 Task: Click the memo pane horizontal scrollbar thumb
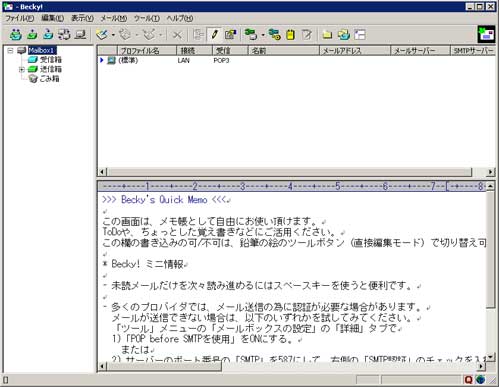(x=164, y=367)
